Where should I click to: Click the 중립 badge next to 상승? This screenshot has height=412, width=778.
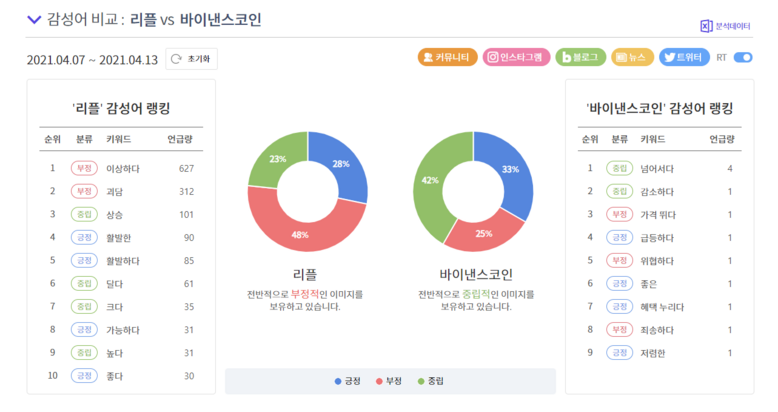[x=84, y=214]
